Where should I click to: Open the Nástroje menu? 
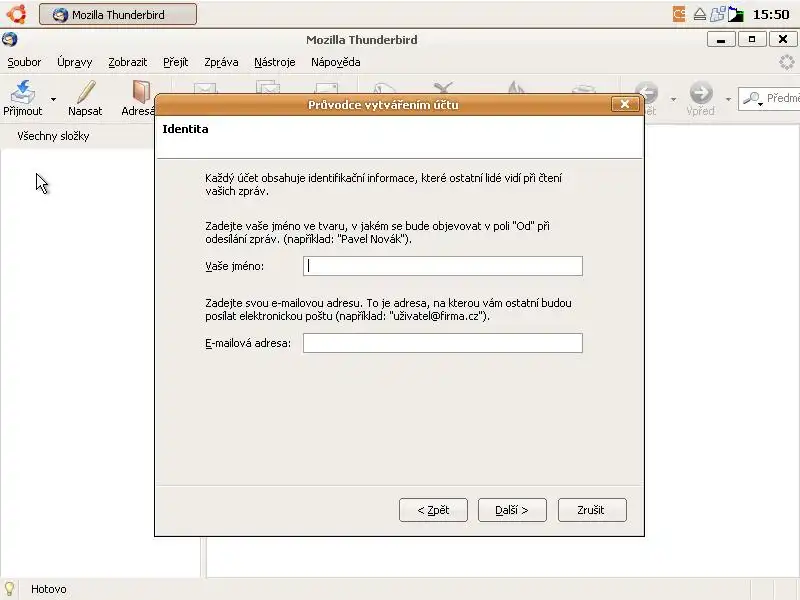[274, 62]
